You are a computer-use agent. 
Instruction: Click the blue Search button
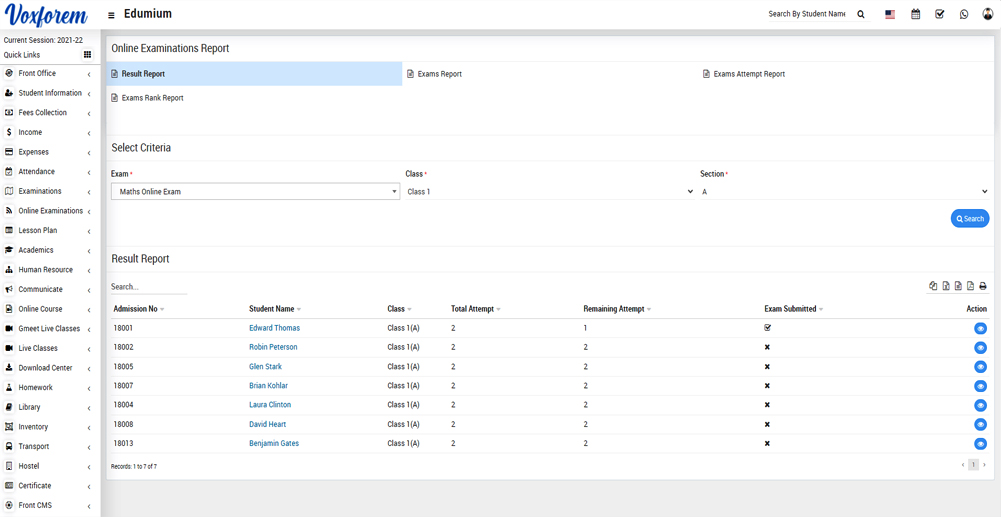[969, 219]
